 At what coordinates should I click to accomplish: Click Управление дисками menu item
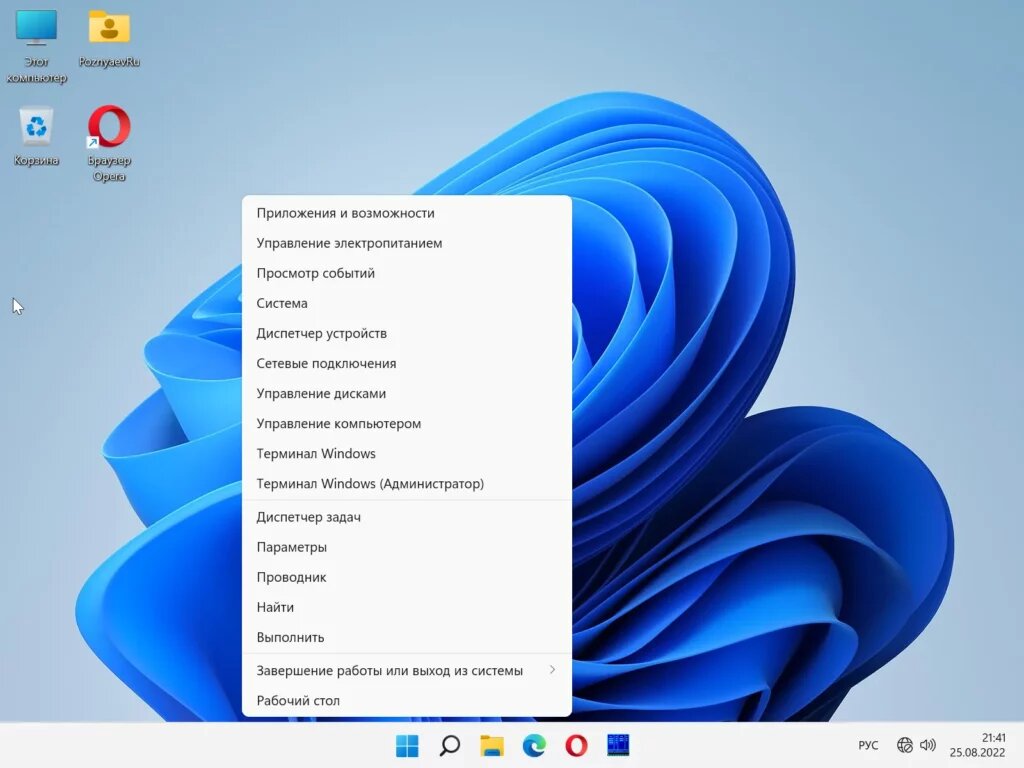[406, 393]
